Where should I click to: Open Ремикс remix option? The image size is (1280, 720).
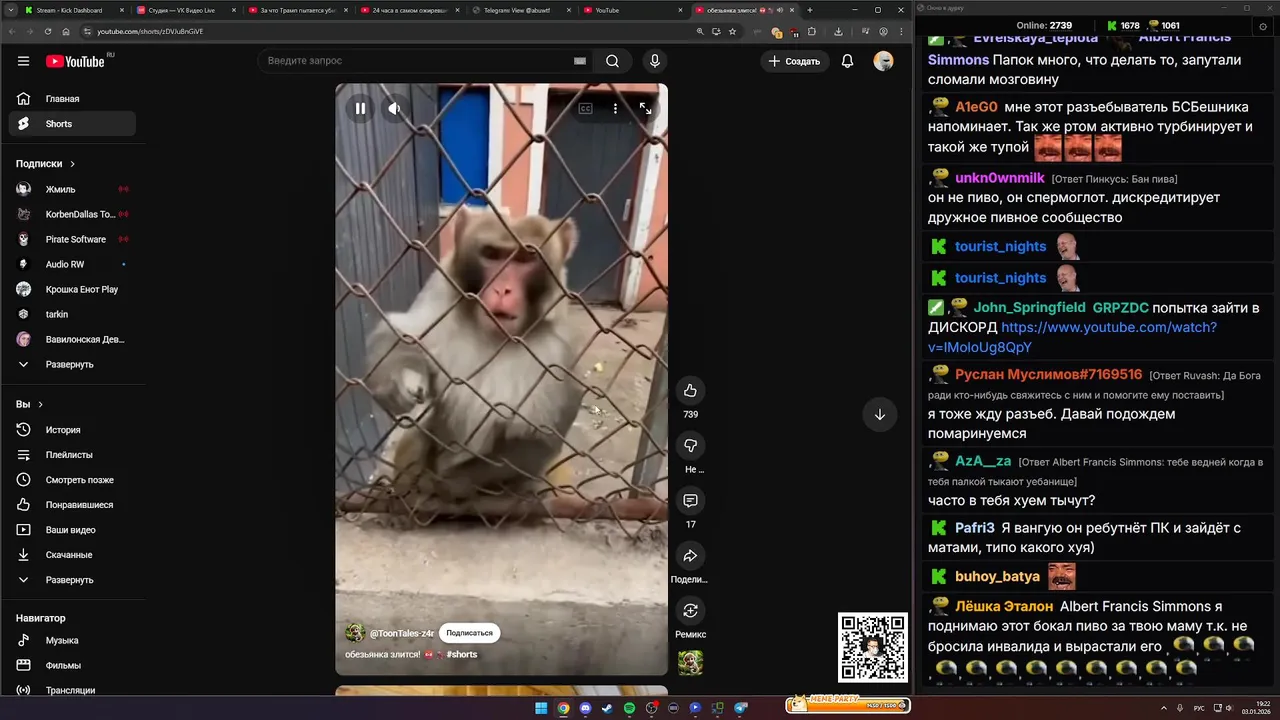(690, 610)
